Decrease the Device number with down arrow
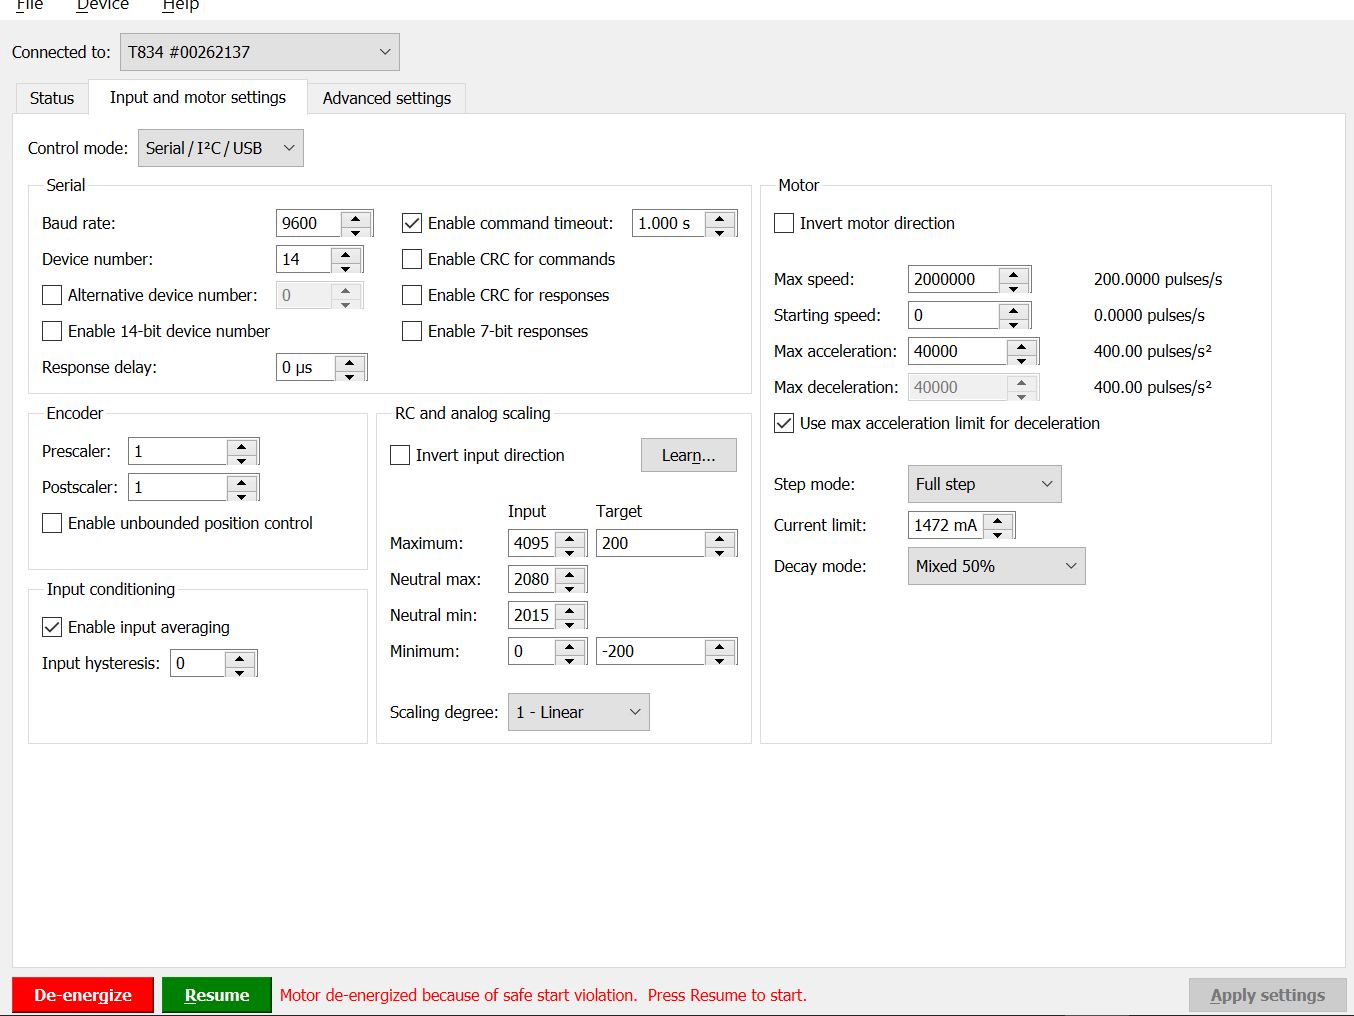 [346, 267]
